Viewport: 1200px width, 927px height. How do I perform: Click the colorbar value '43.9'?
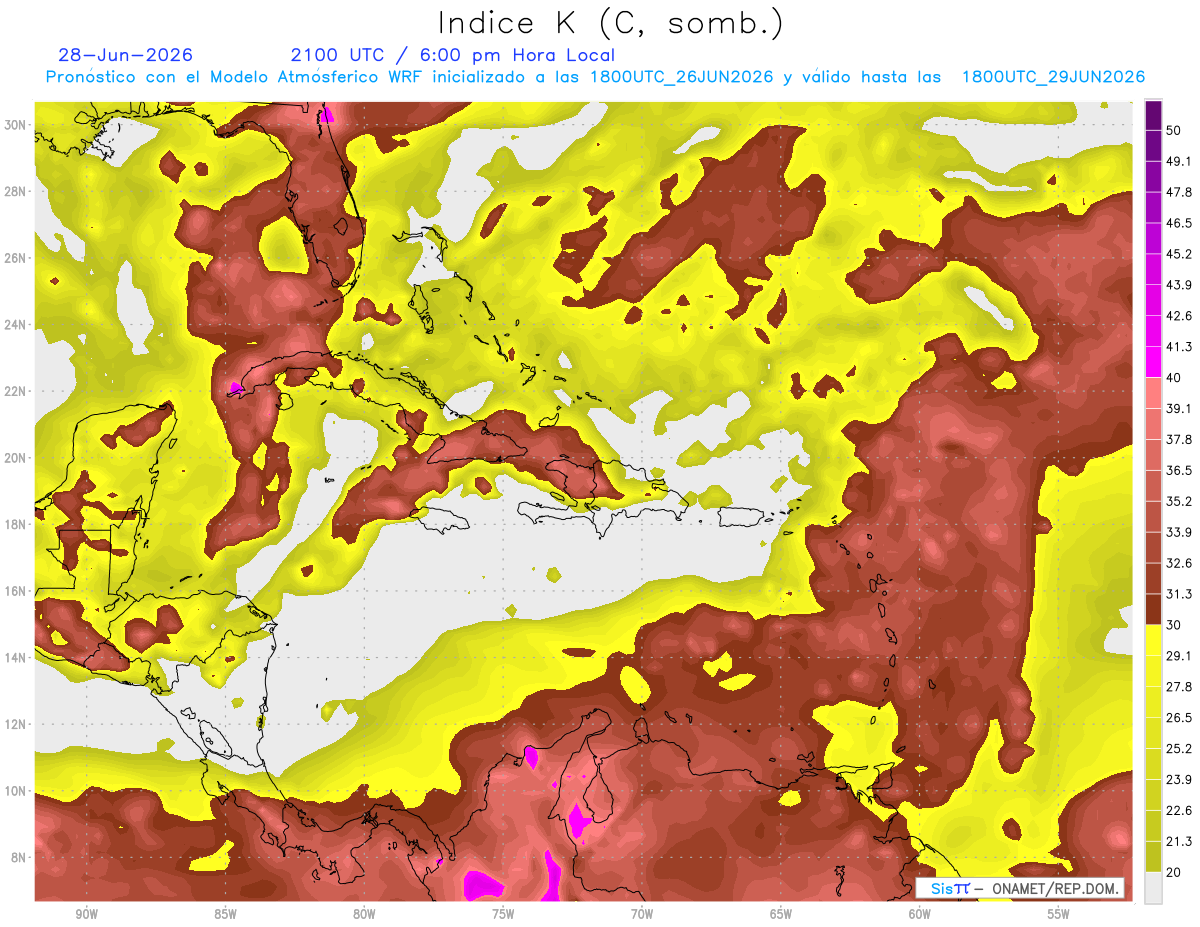[x=1179, y=285]
